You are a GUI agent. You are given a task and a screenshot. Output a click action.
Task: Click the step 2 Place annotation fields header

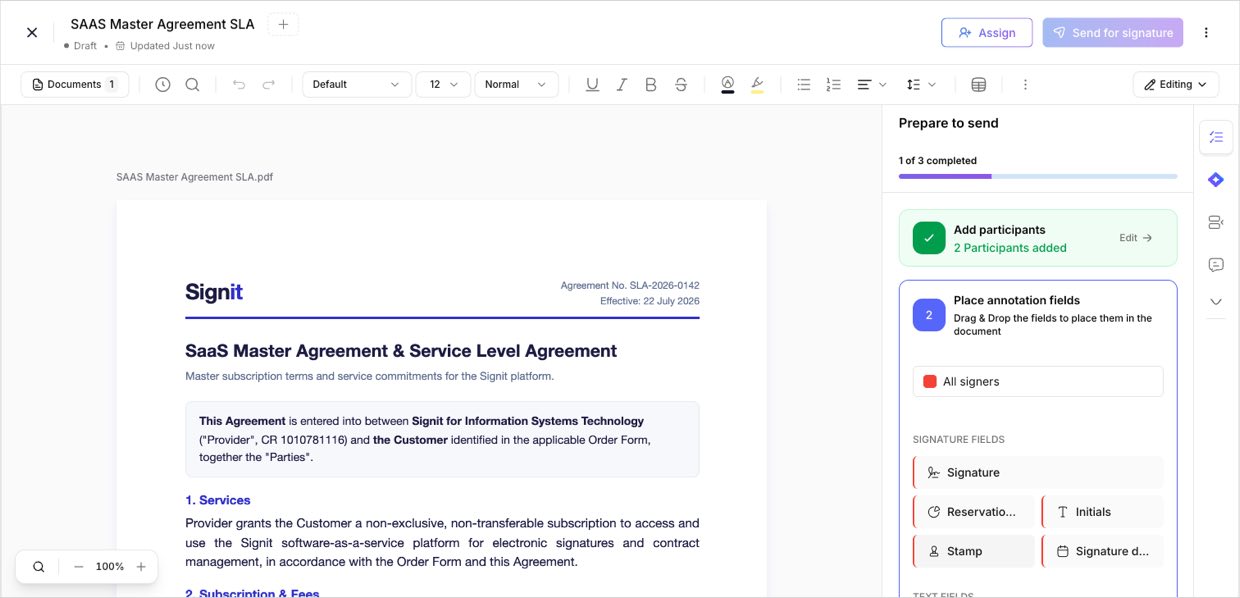tap(1017, 300)
